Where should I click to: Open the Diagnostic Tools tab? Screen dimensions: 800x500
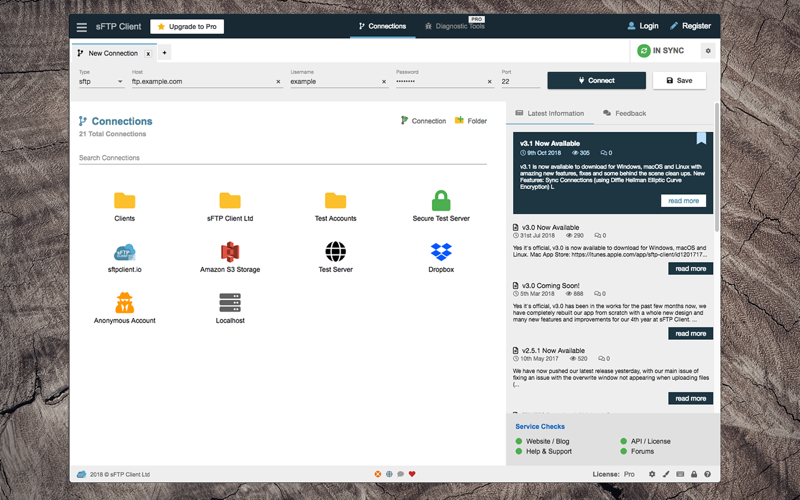tap(455, 26)
